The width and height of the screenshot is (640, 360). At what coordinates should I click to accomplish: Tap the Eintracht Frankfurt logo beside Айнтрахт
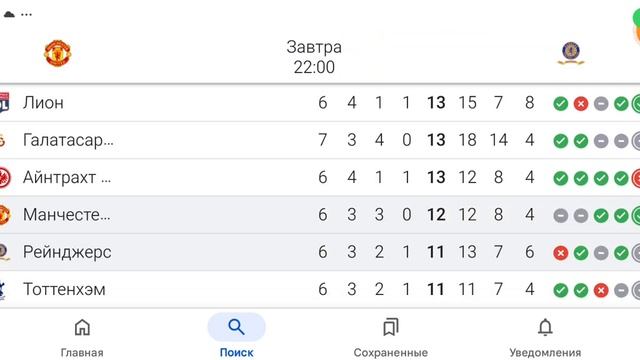[4, 178]
